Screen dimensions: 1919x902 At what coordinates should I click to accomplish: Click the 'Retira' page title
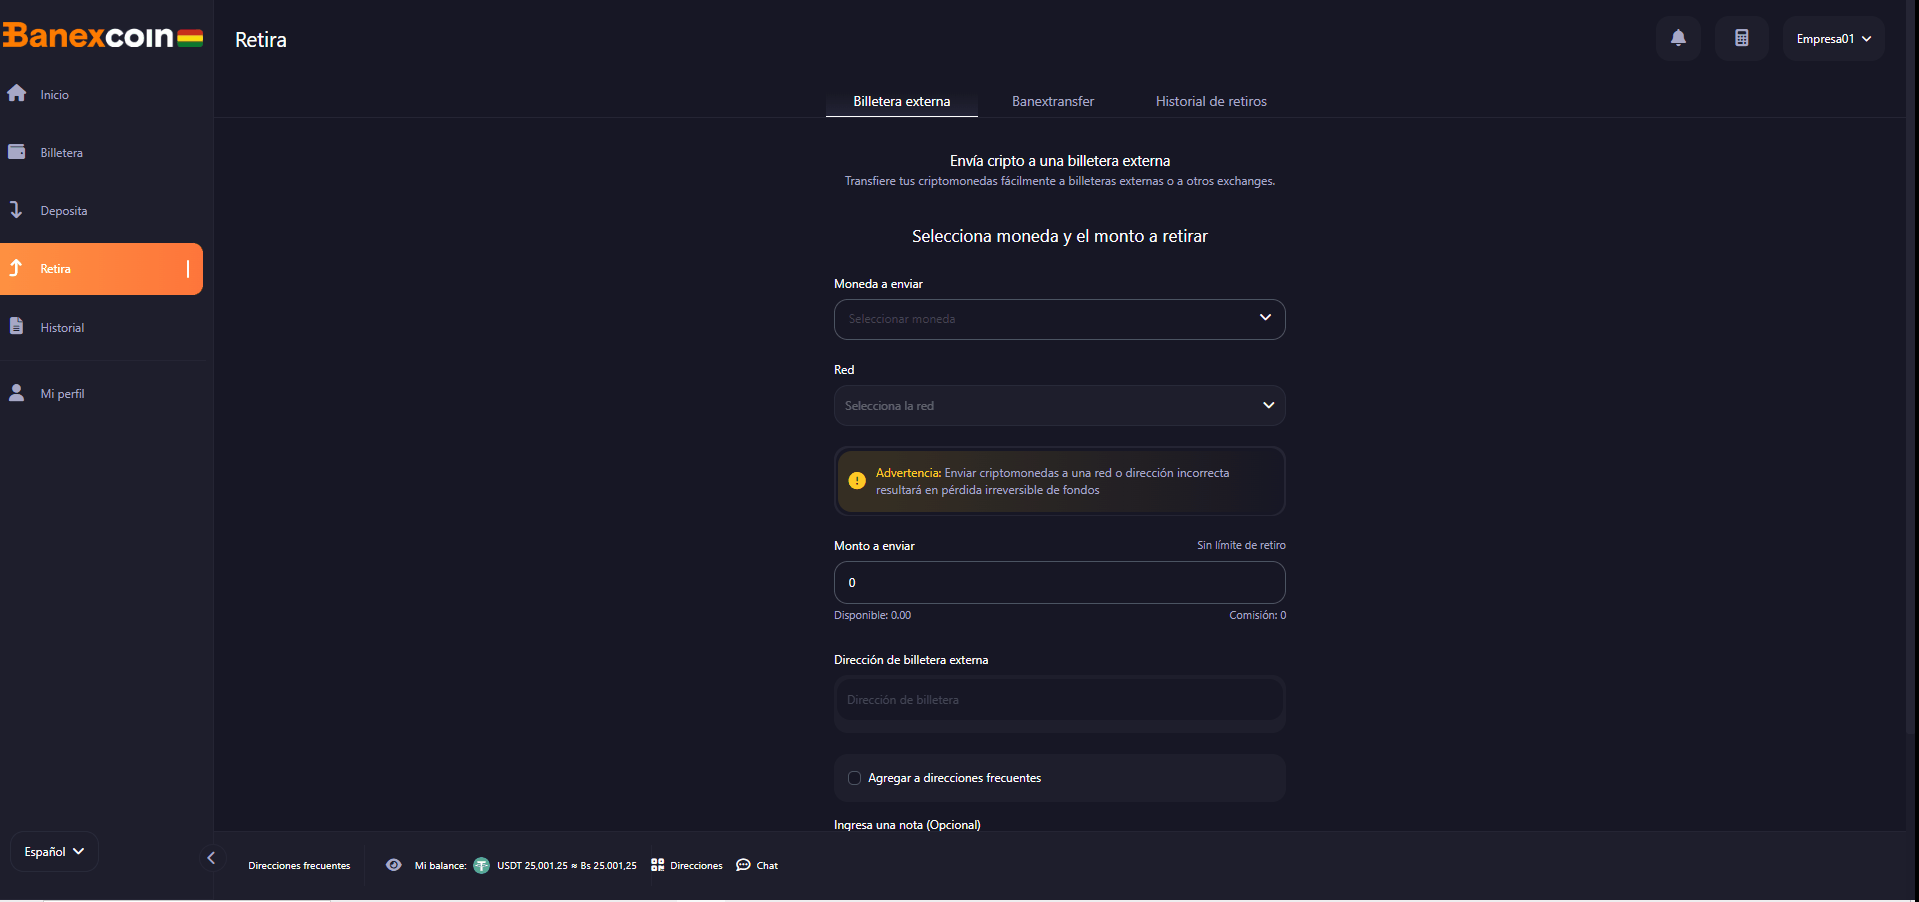[x=260, y=40]
